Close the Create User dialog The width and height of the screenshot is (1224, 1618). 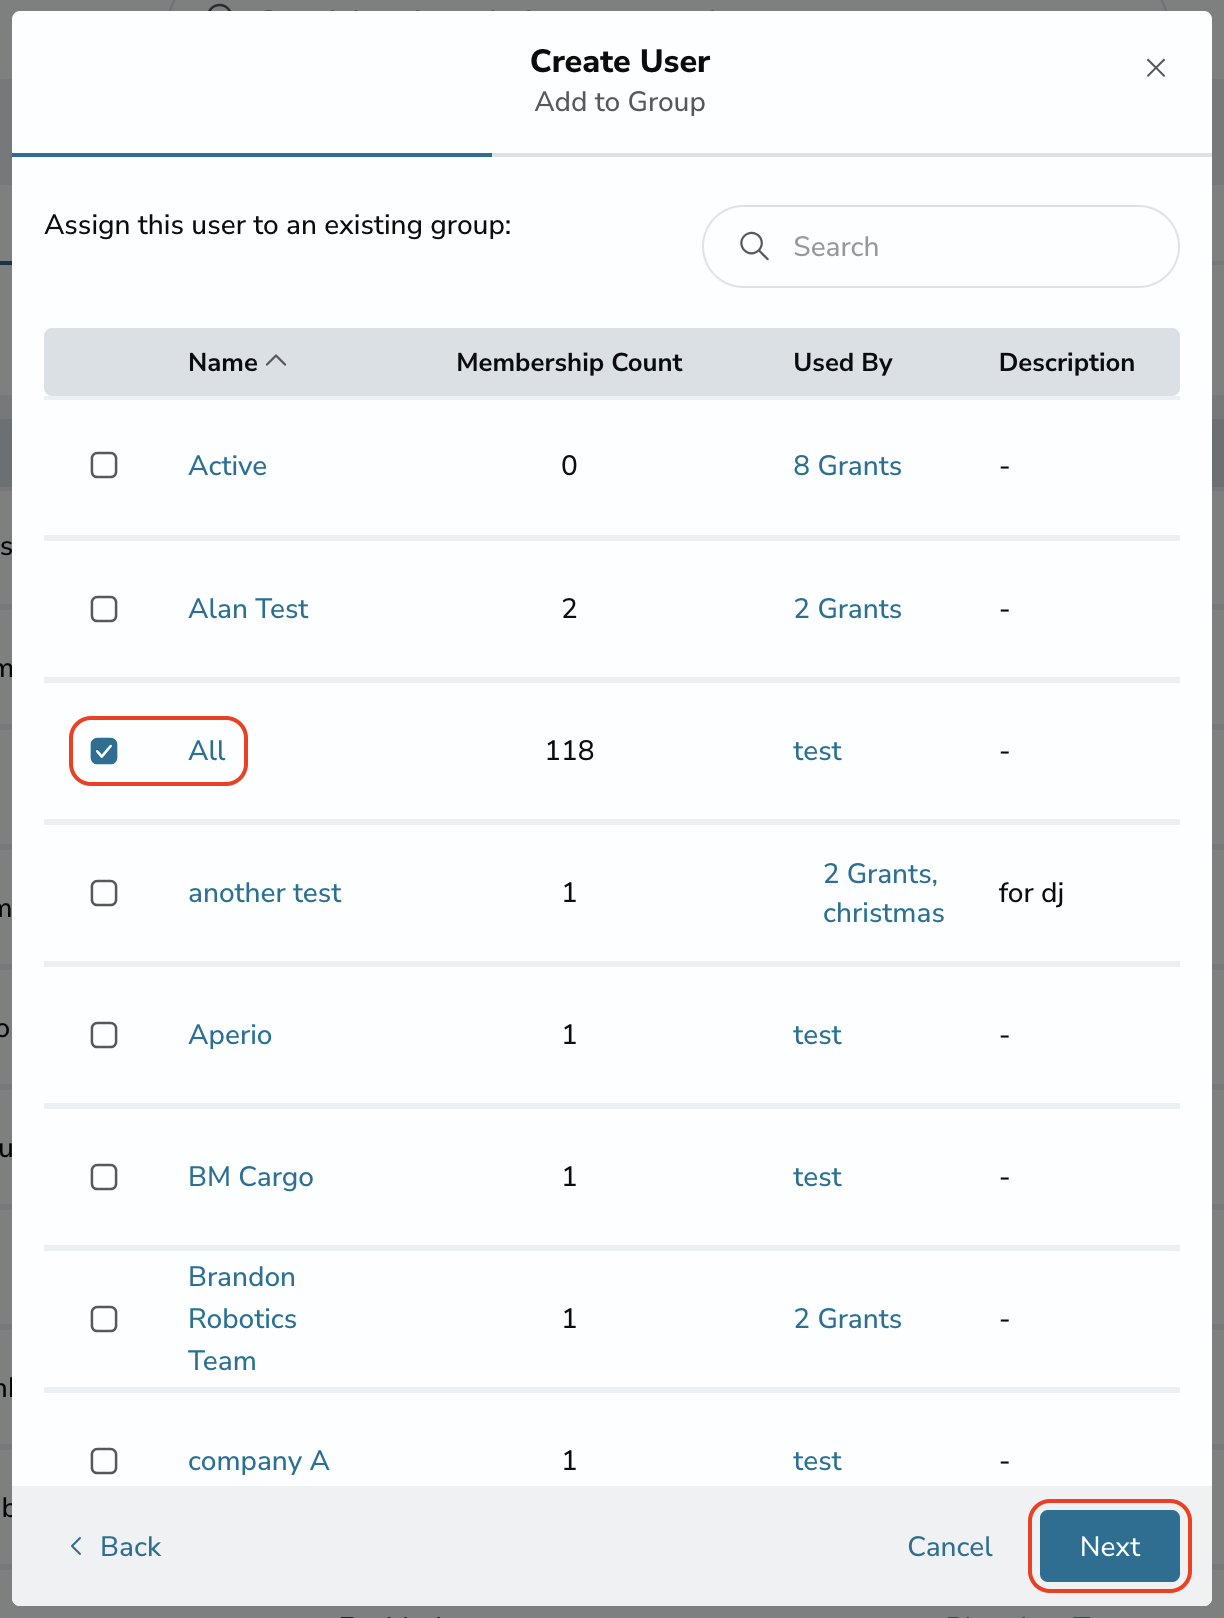click(1156, 68)
